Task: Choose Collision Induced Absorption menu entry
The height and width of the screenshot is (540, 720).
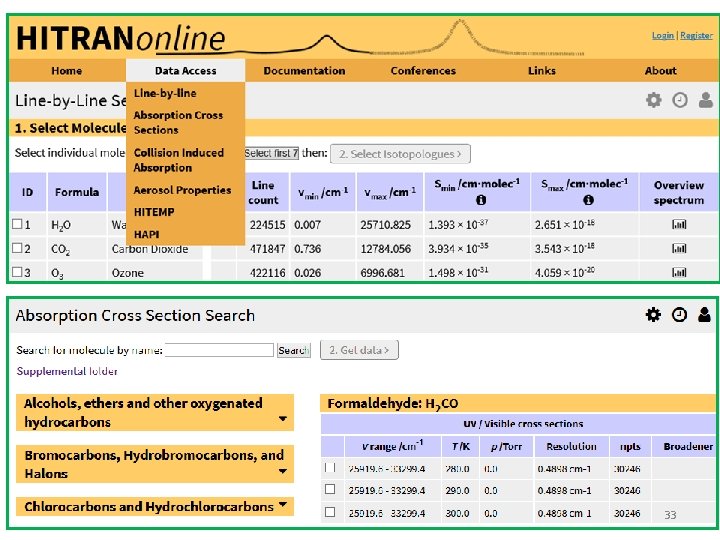Action: tap(179, 160)
